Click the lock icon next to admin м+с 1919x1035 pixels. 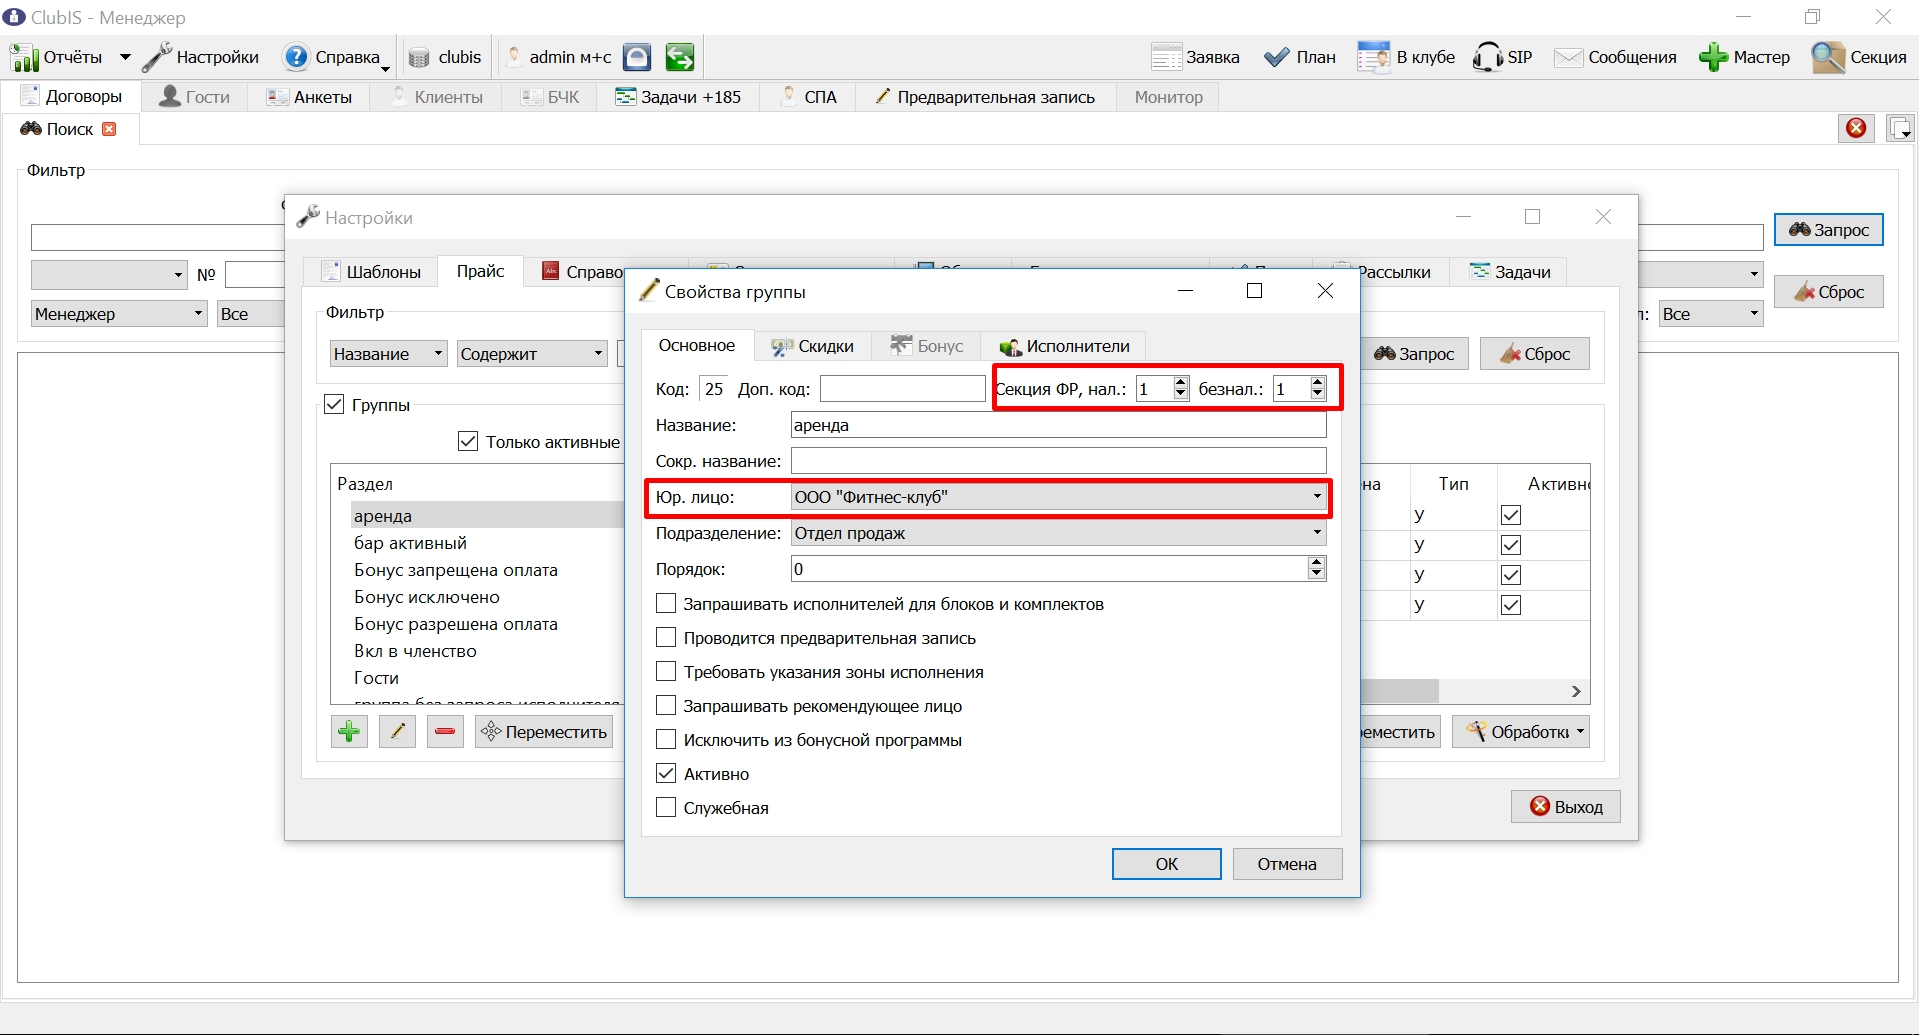(637, 57)
